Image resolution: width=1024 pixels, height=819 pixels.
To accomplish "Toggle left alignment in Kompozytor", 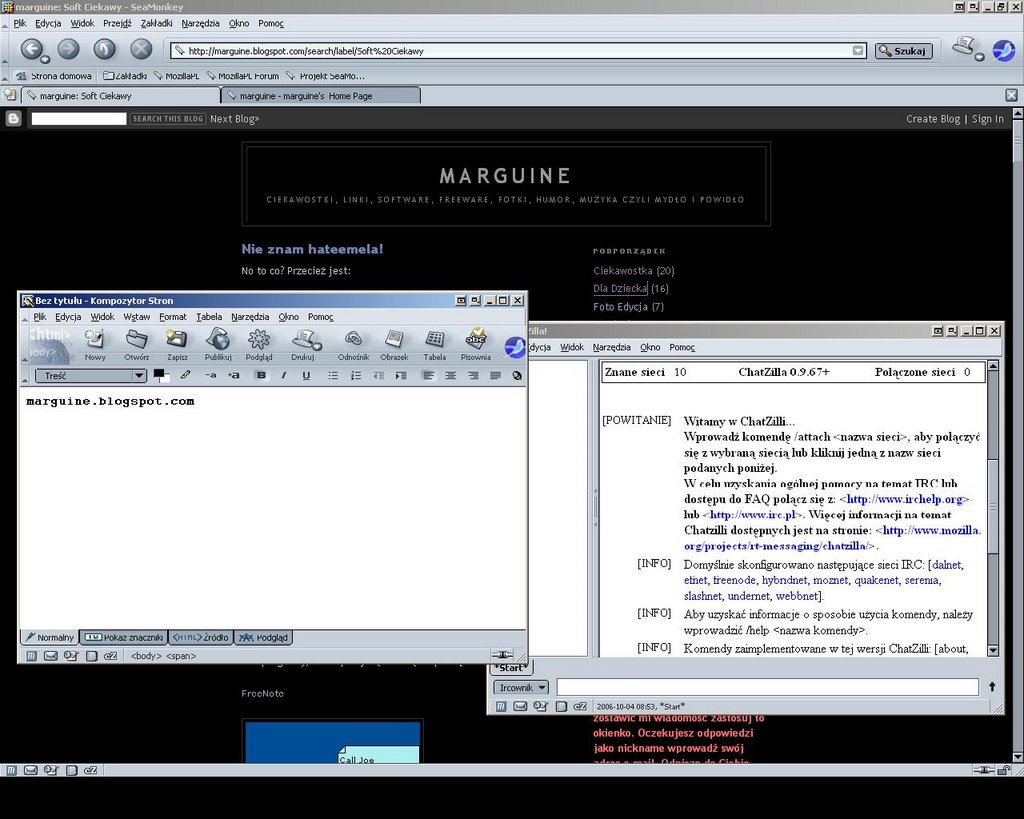I will [x=428, y=376].
